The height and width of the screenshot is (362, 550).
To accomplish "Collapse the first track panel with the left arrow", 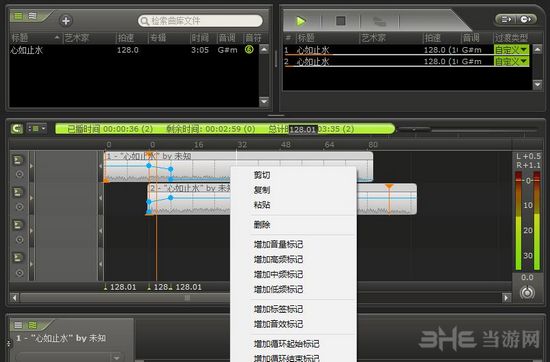I will [x=100, y=166].
